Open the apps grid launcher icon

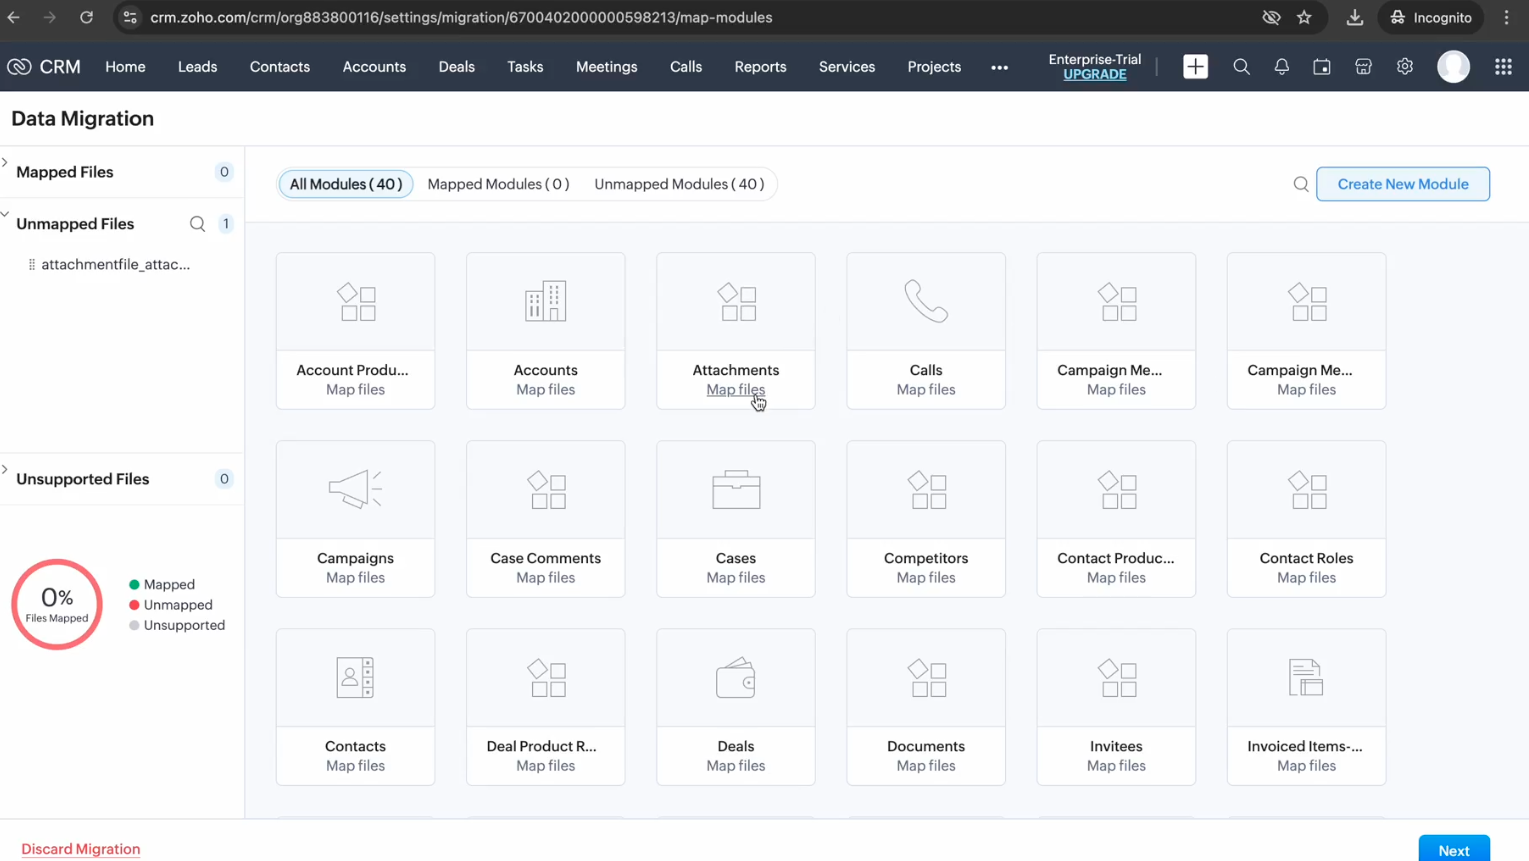[1503, 67]
